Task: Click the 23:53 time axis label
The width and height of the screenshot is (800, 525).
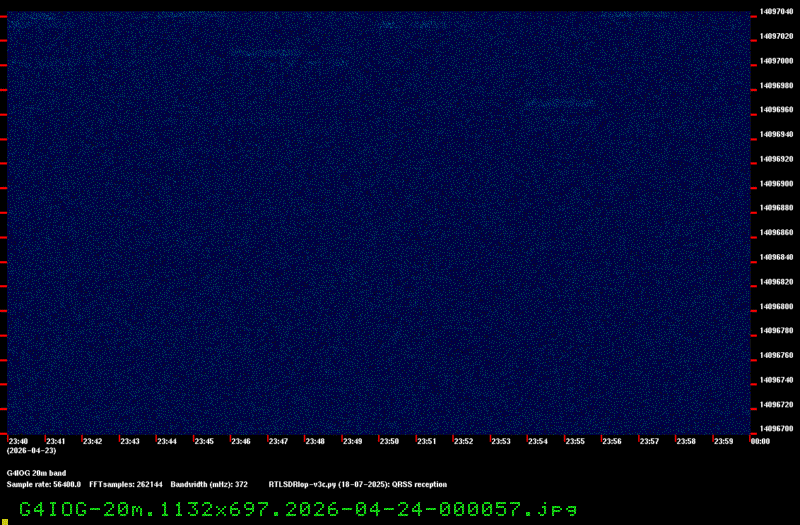Action: click(x=501, y=441)
